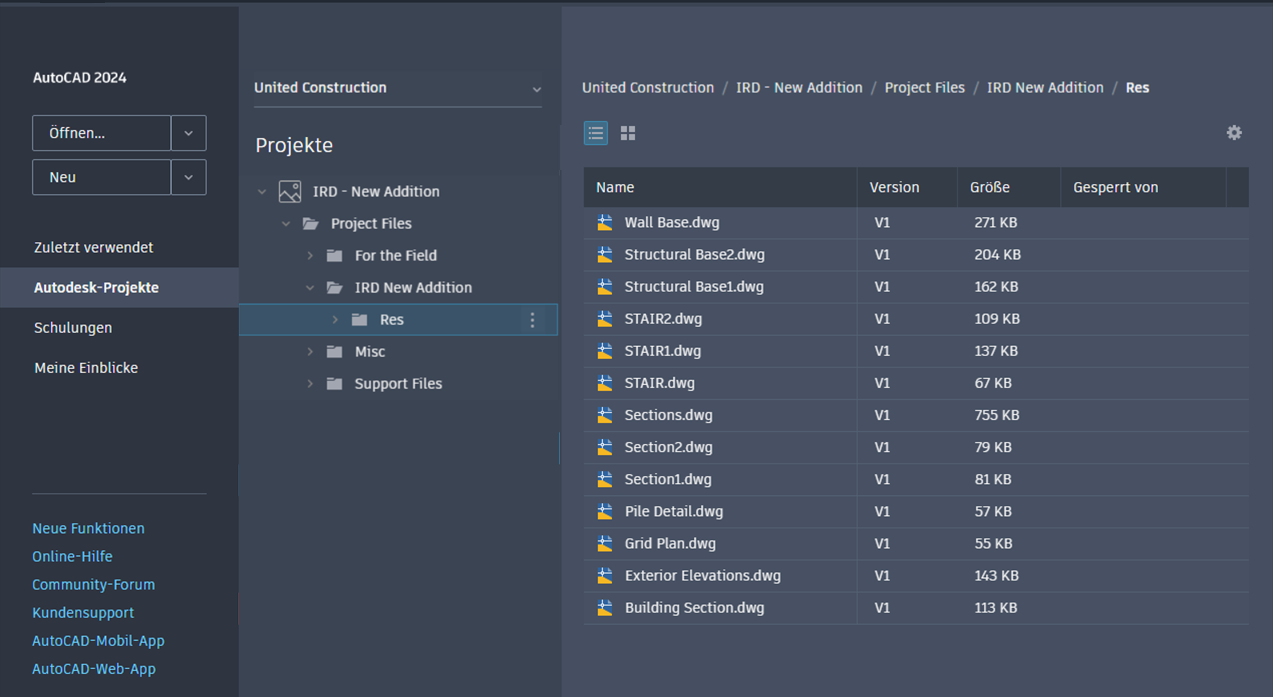The image size is (1273, 697).
Task: Click the Grid Plan.dwg file icon
Action: 605,544
